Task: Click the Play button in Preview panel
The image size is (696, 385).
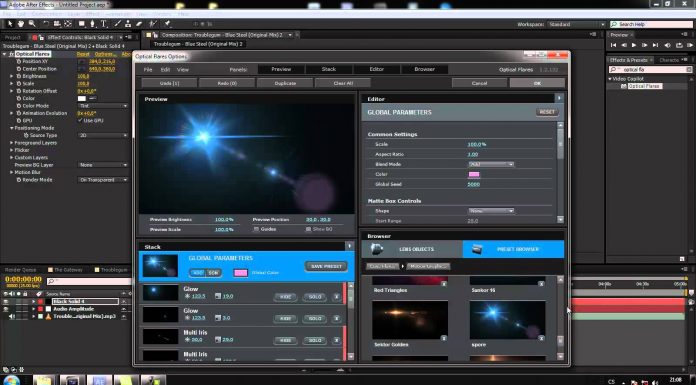Action: click(x=634, y=45)
